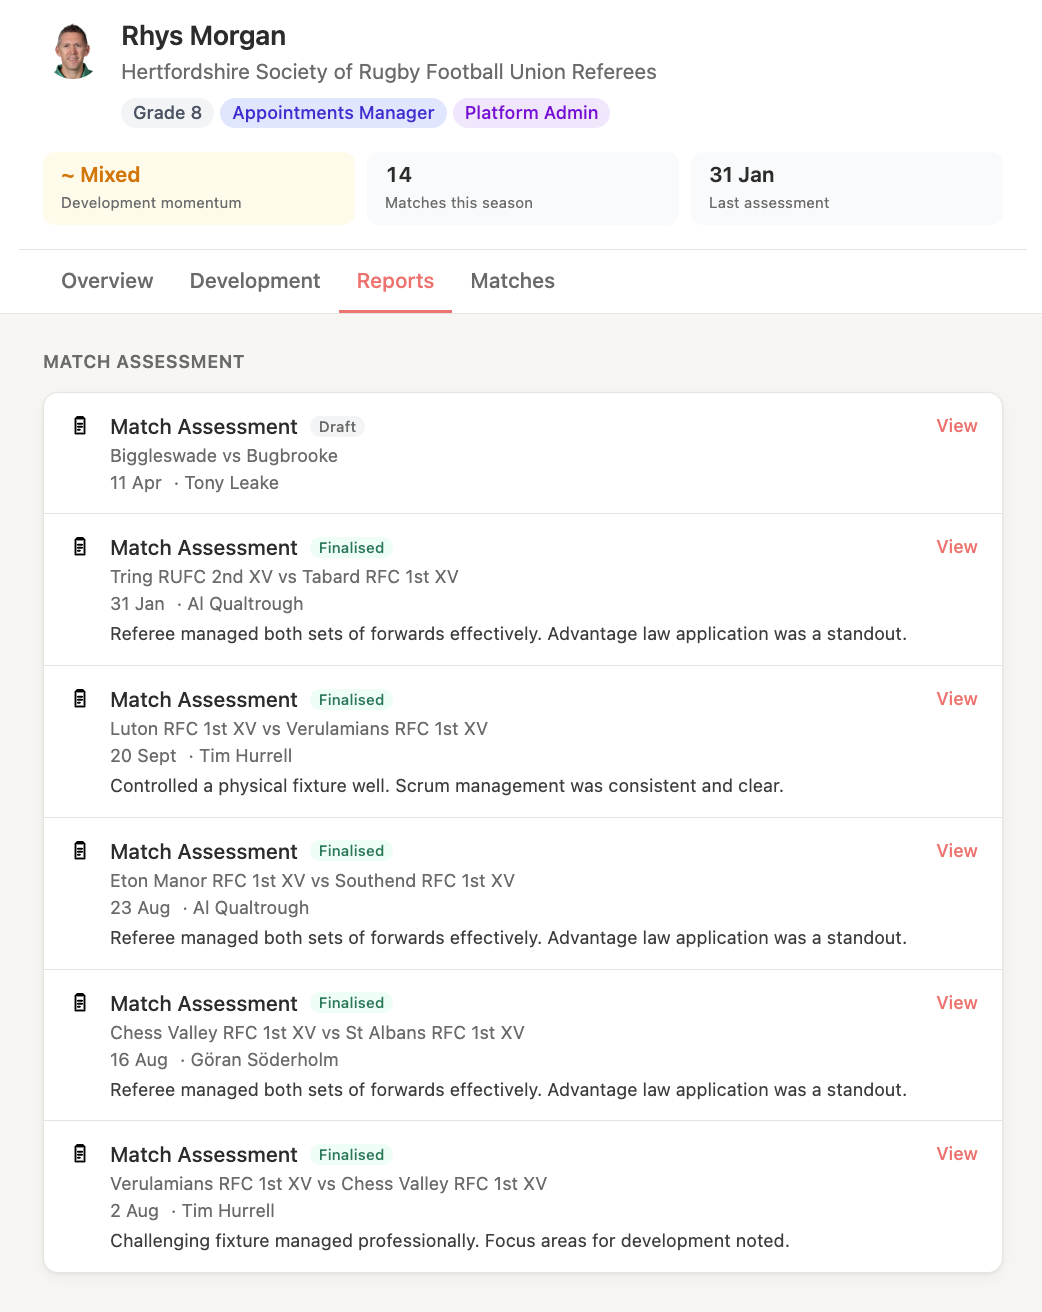Viewport: 1042px width, 1312px height.
Task: Open Rhys Morgan's profile photo
Action: tap(73, 51)
